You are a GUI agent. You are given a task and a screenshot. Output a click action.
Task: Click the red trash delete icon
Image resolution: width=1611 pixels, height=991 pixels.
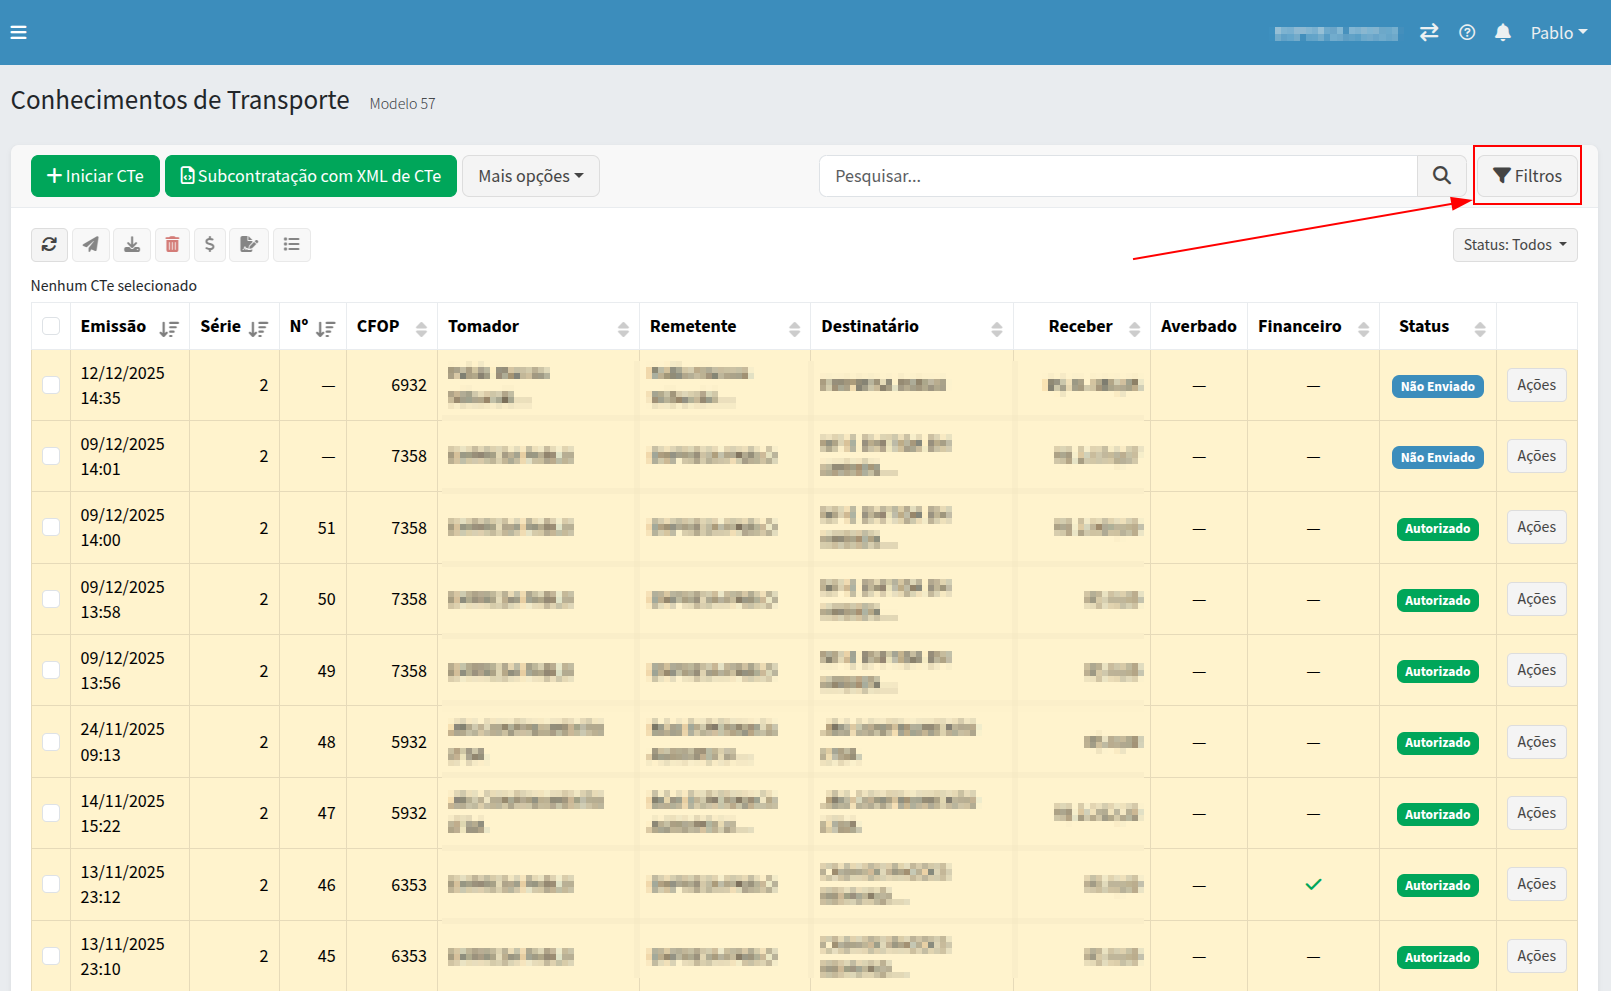[172, 244]
